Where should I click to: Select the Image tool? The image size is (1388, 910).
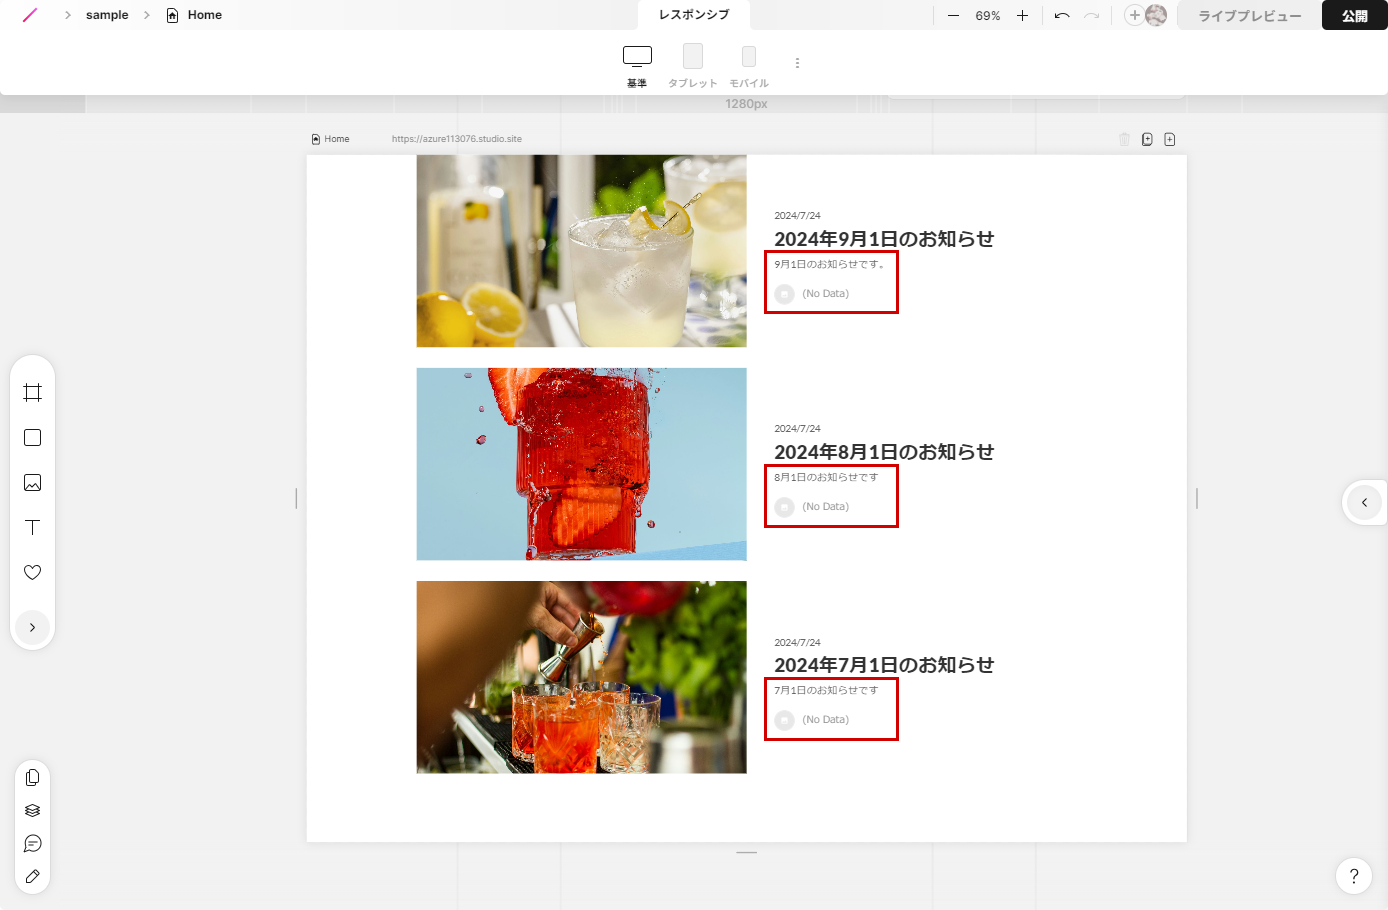(32, 482)
